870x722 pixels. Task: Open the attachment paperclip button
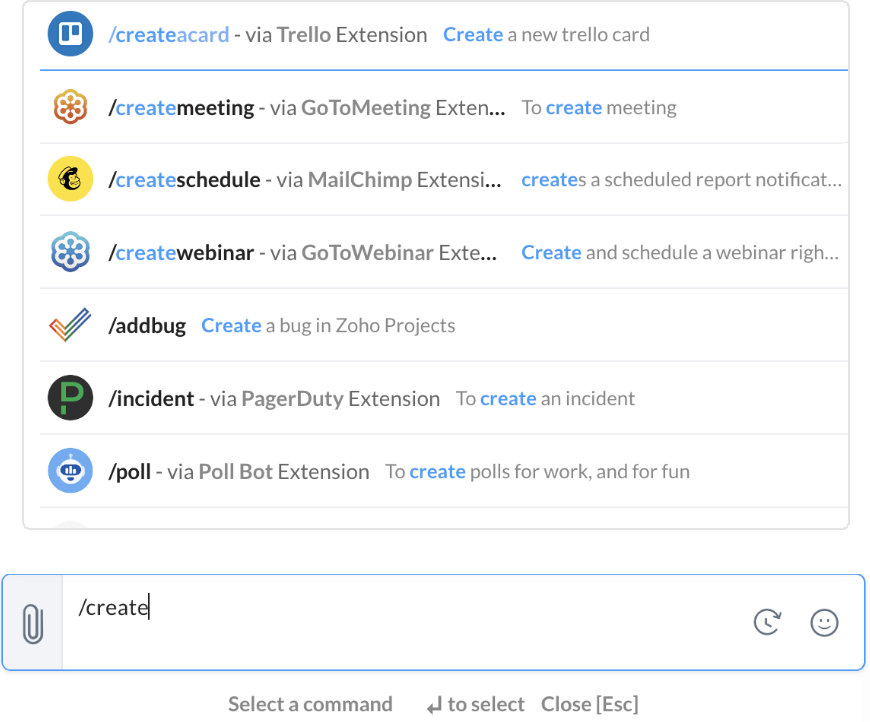pyautogui.click(x=33, y=623)
